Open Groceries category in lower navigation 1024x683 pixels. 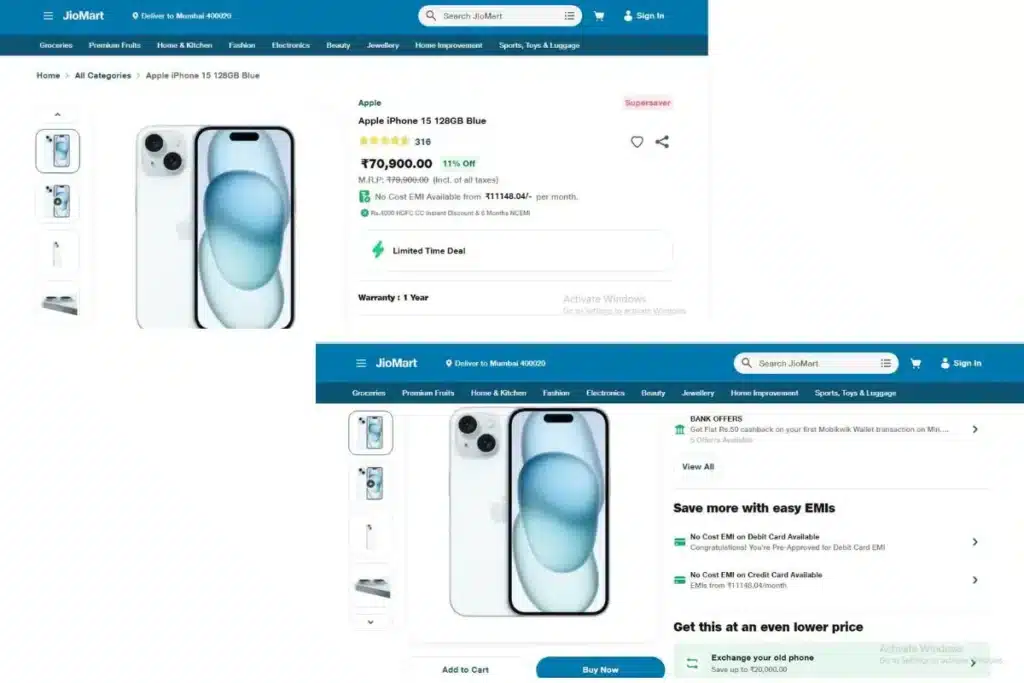(x=368, y=393)
